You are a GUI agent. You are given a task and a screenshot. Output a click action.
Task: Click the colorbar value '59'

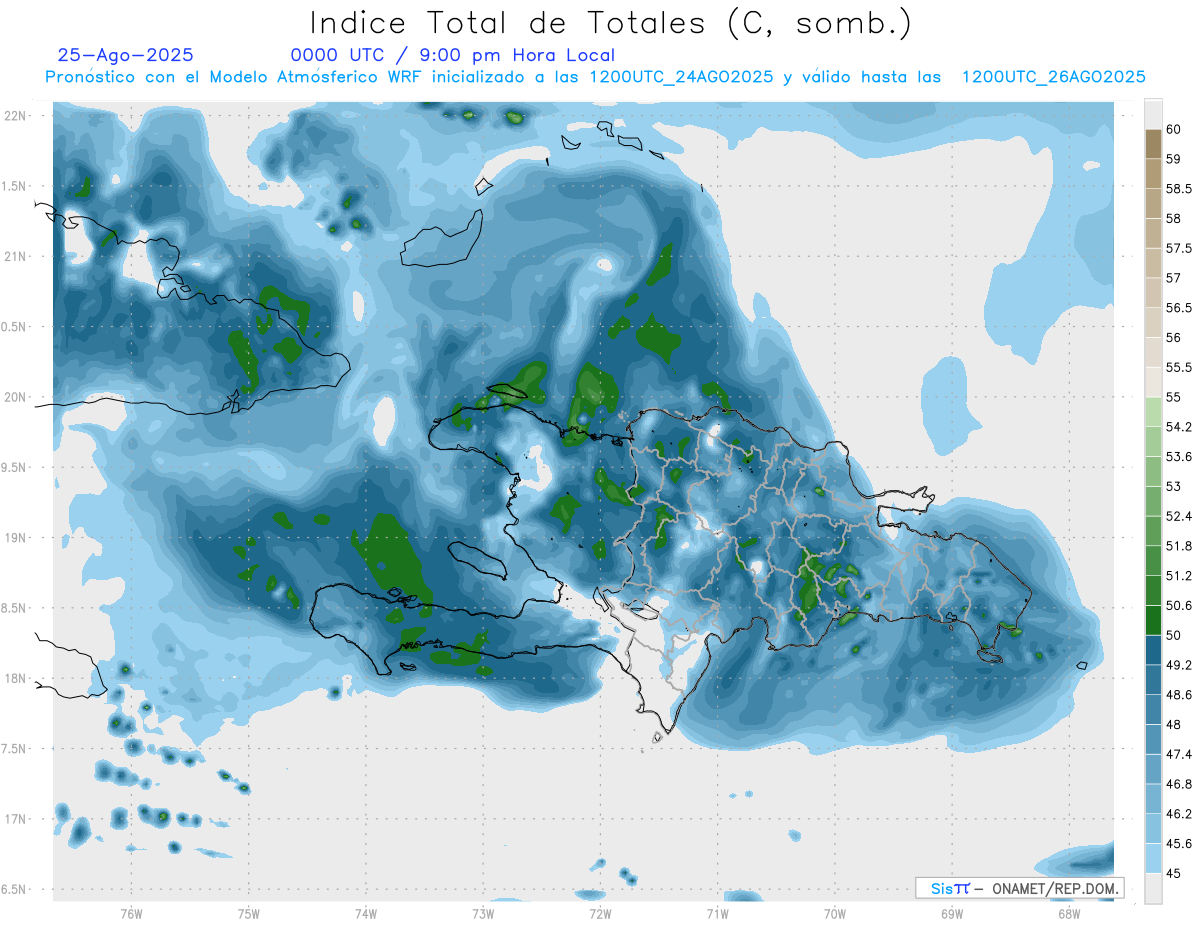coord(1174,159)
